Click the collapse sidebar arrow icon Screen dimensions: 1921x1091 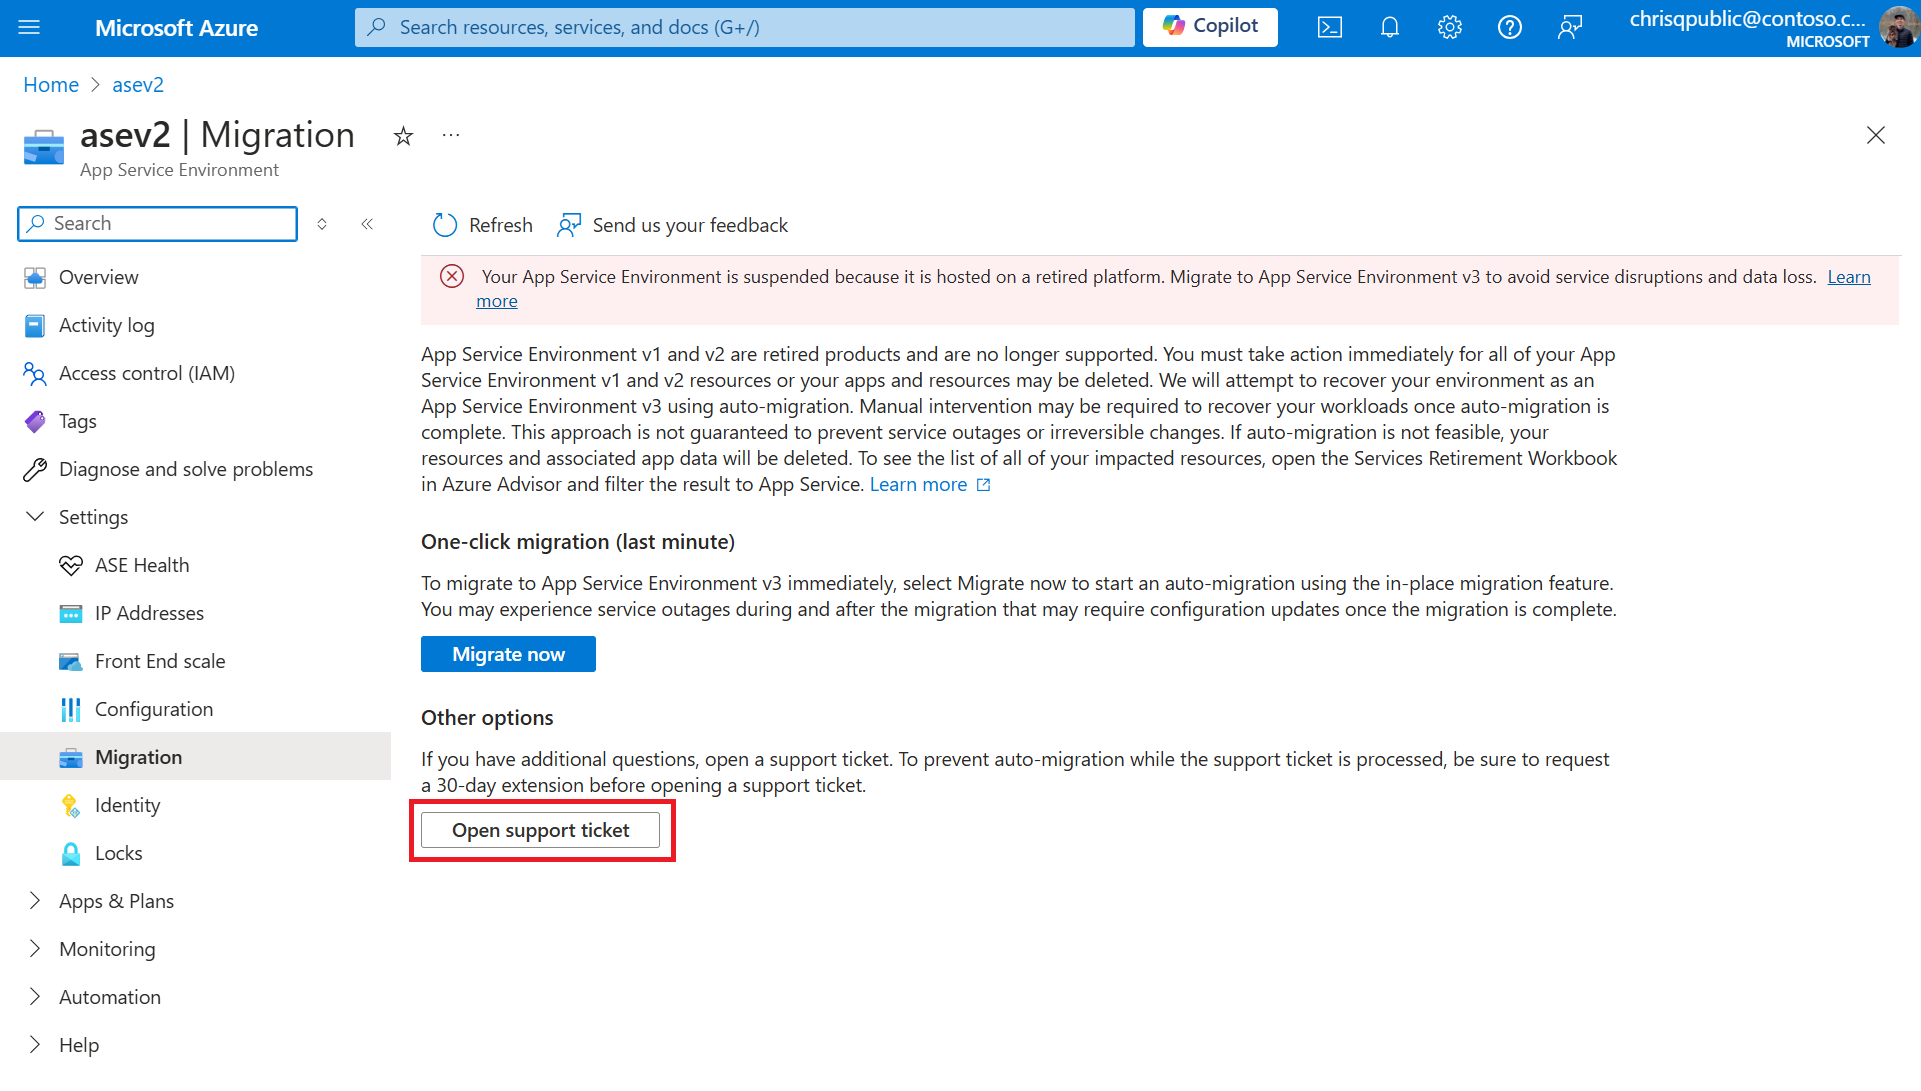[369, 223]
